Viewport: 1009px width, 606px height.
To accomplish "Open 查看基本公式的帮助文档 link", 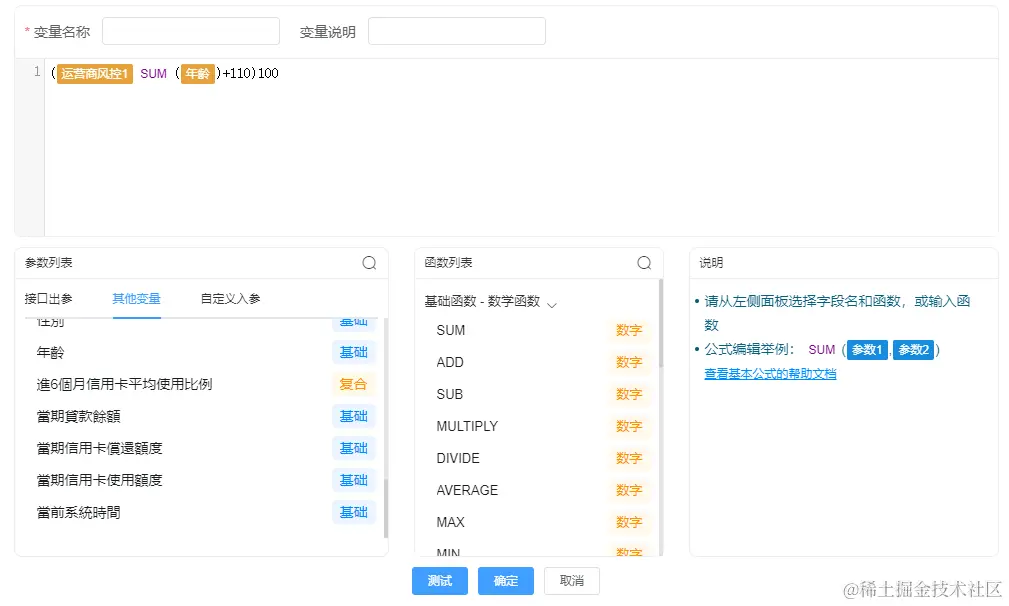I will point(770,374).
